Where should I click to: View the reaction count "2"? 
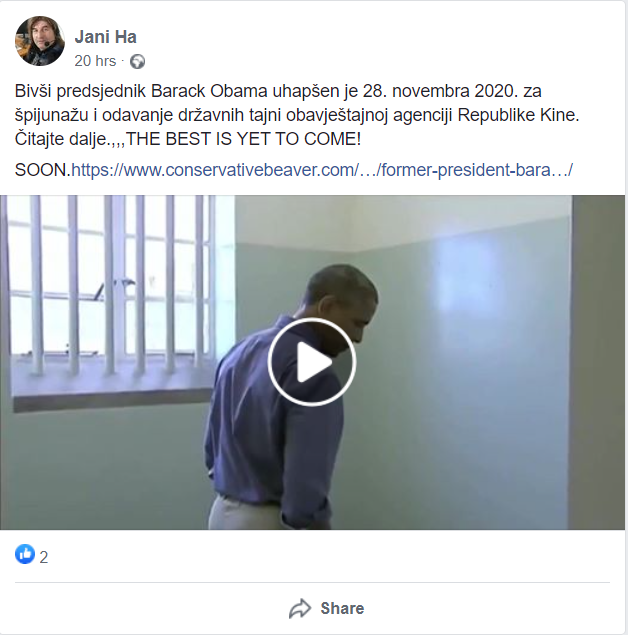tap(44, 557)
